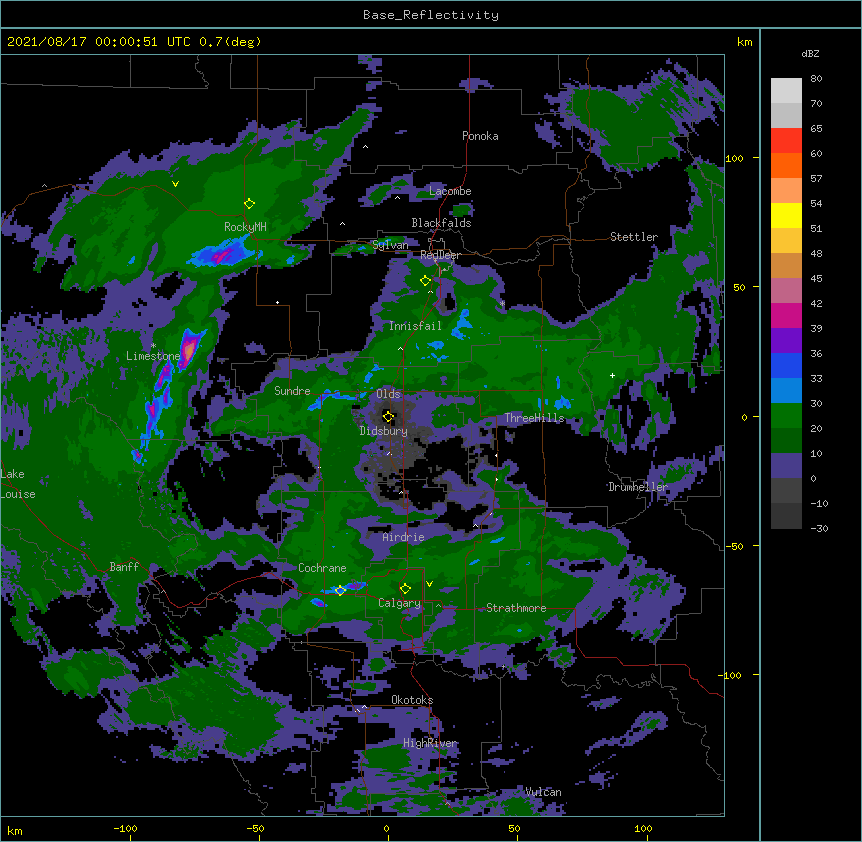Click the Calgary city label

point(399,603)
